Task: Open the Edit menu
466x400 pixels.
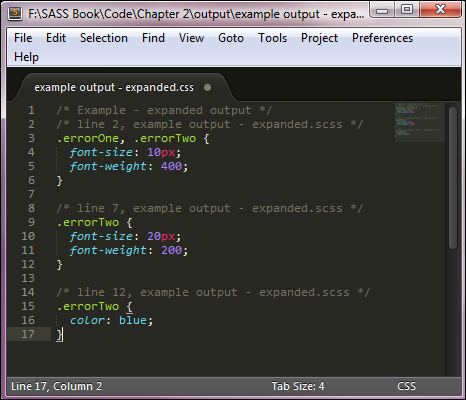Action: pyautogui.click(x=56, y=38)
